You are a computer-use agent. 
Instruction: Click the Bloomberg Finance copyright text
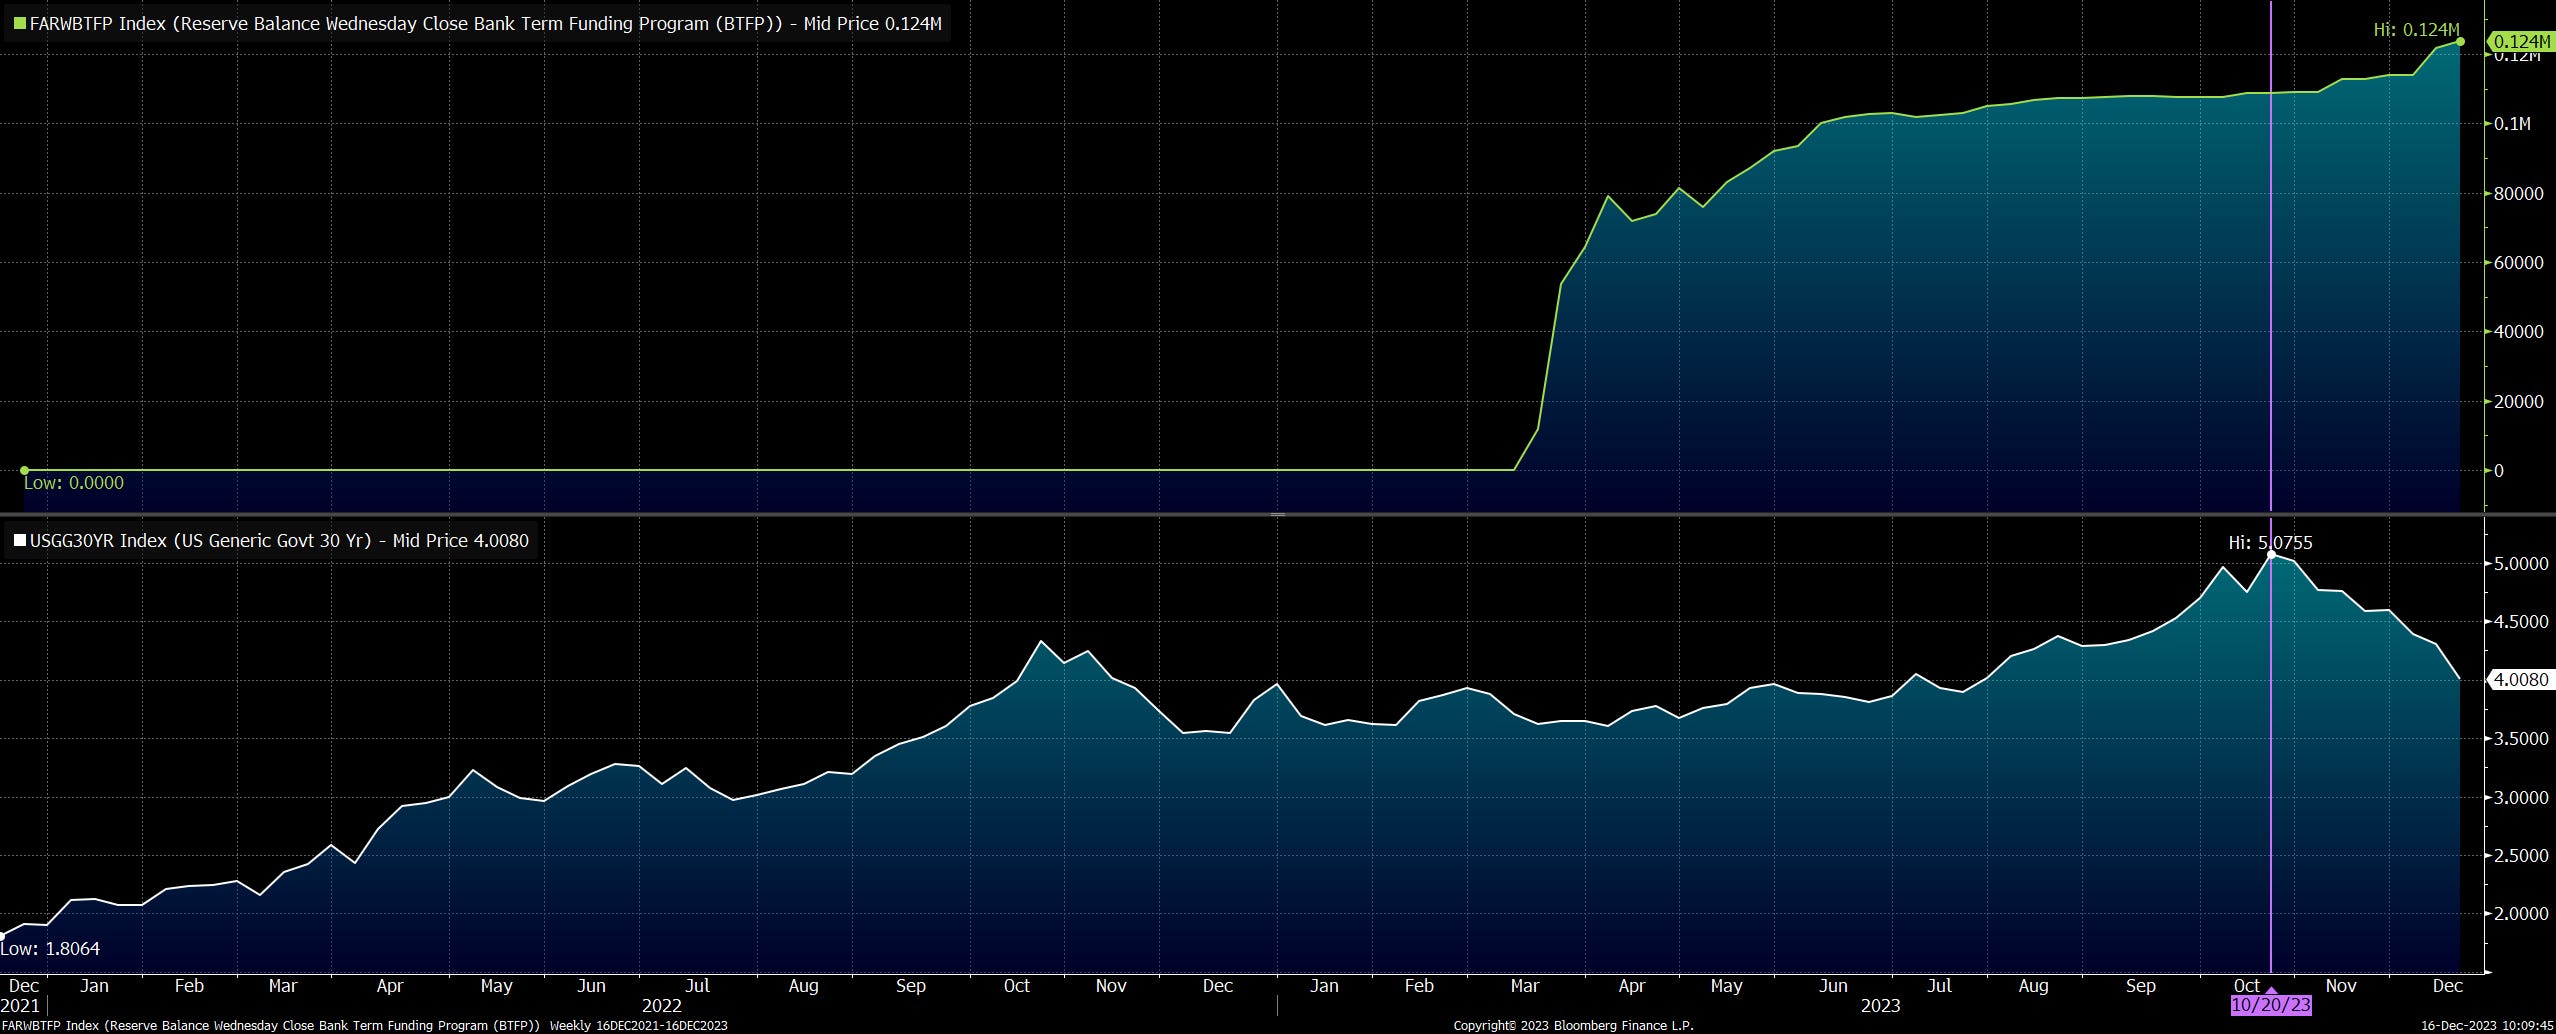[x=1573, y=1025]
